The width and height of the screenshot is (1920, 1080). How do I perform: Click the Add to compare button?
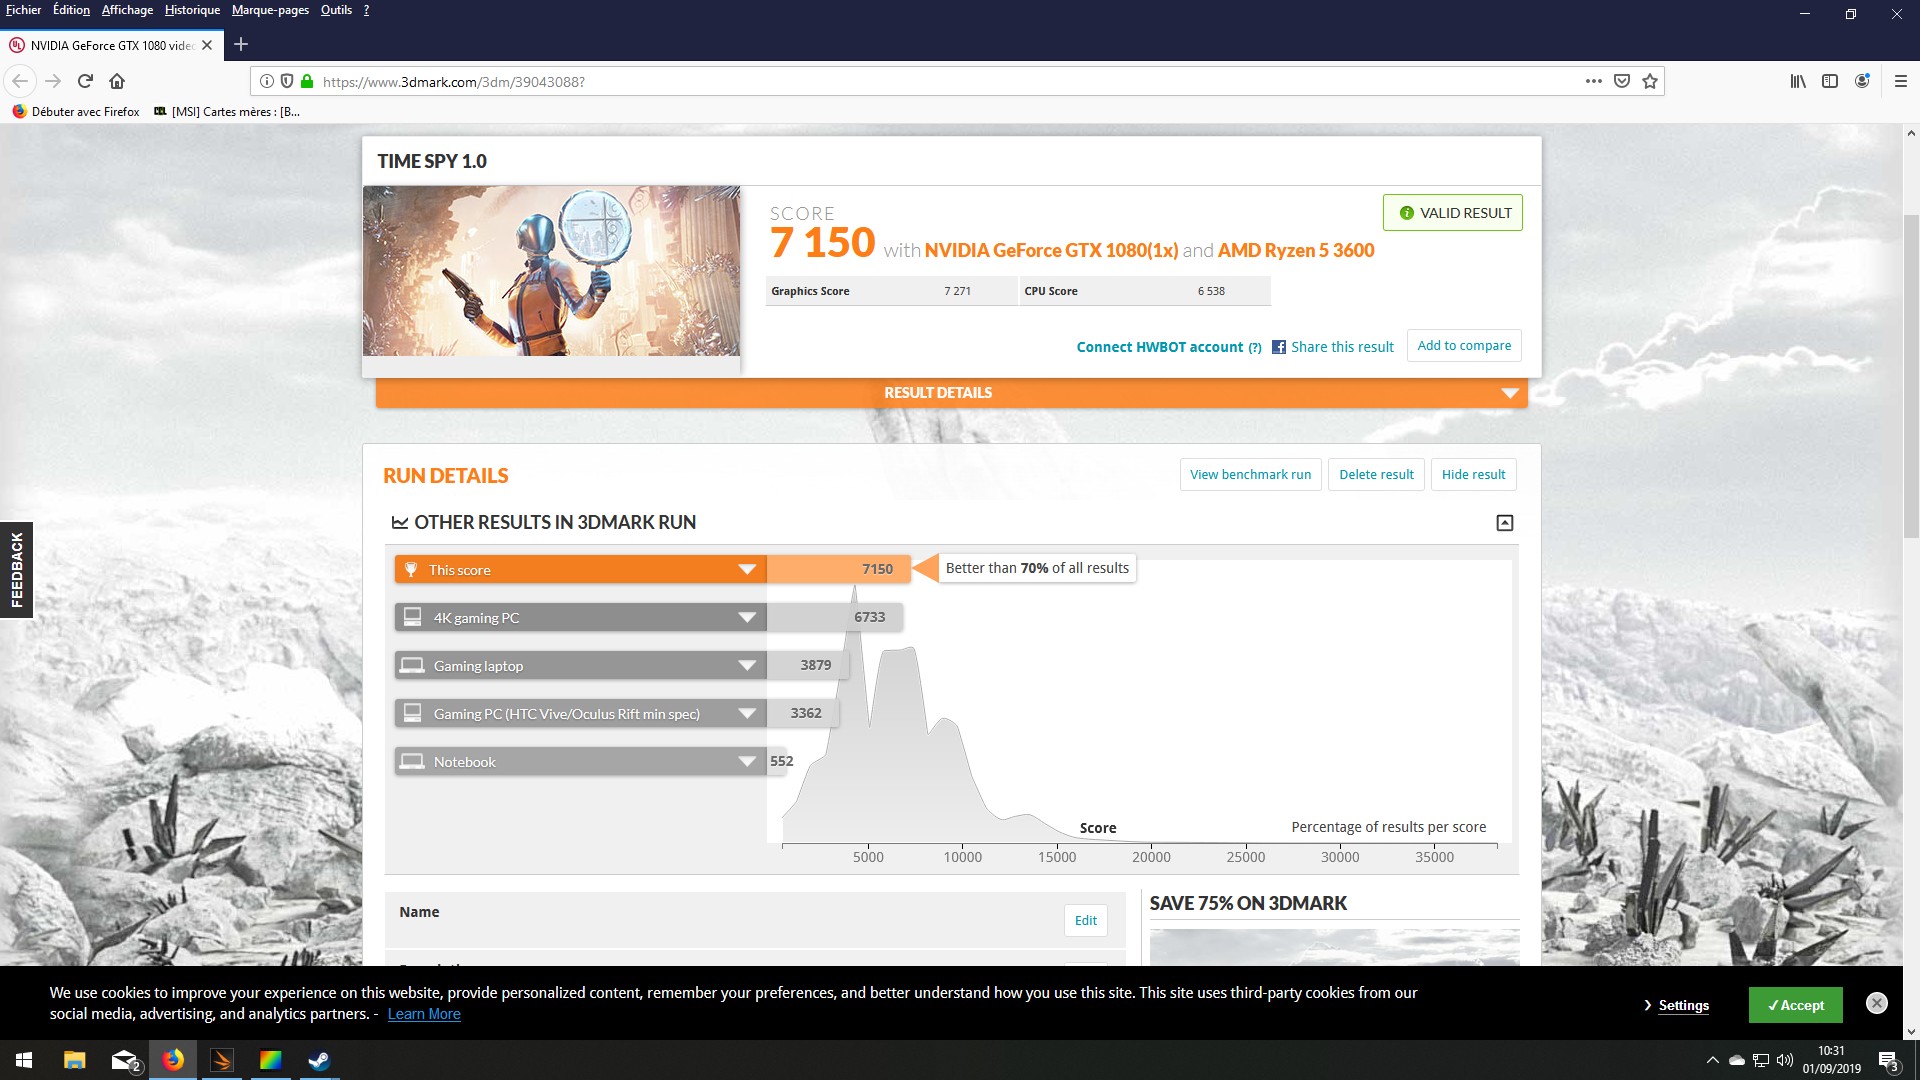pyautogui.click(x=1464, y=345)
